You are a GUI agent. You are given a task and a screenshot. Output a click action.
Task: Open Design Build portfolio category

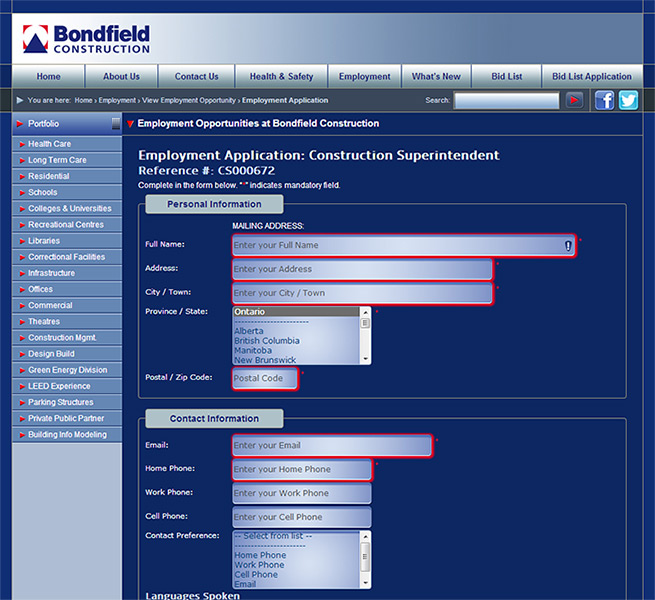67,354
